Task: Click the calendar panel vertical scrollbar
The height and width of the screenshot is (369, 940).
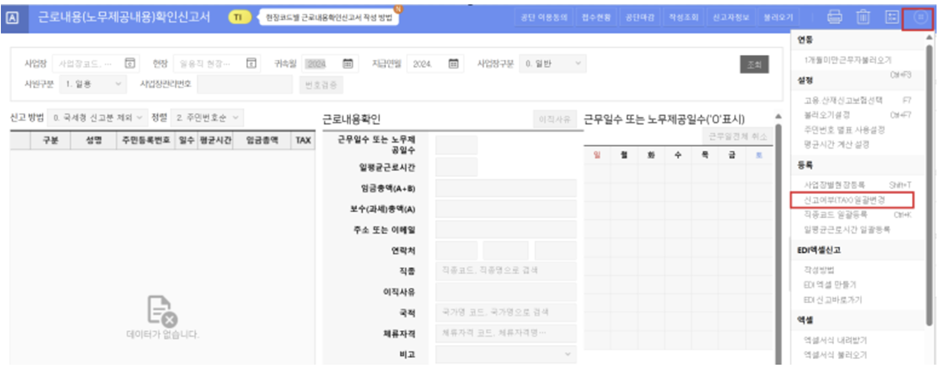Action: (778, 243)
